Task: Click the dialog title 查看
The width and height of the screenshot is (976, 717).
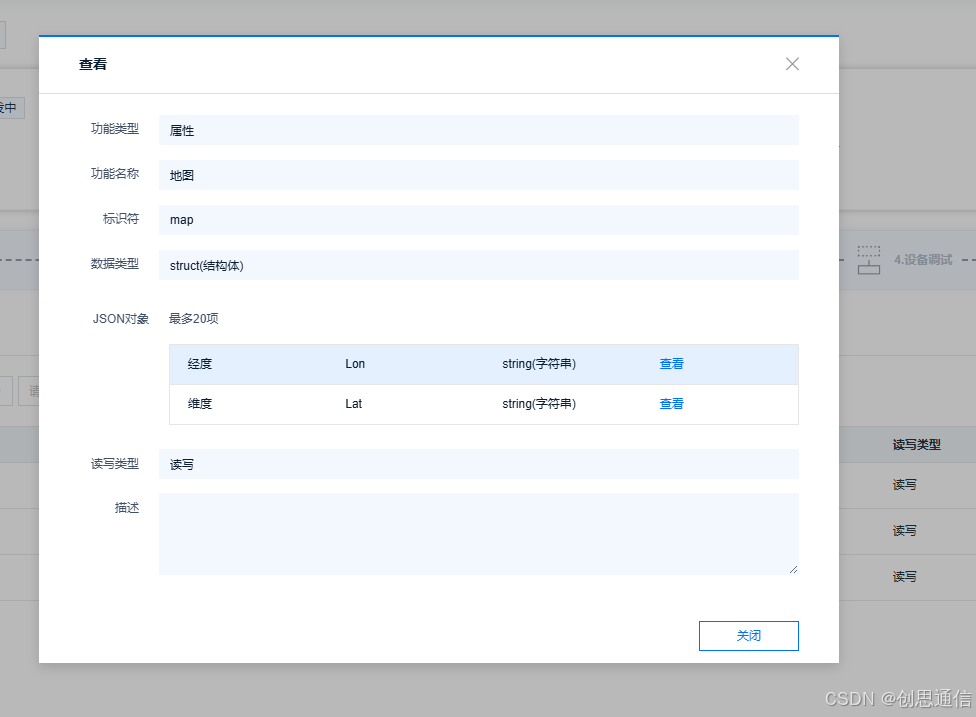Action: [93, 64]
